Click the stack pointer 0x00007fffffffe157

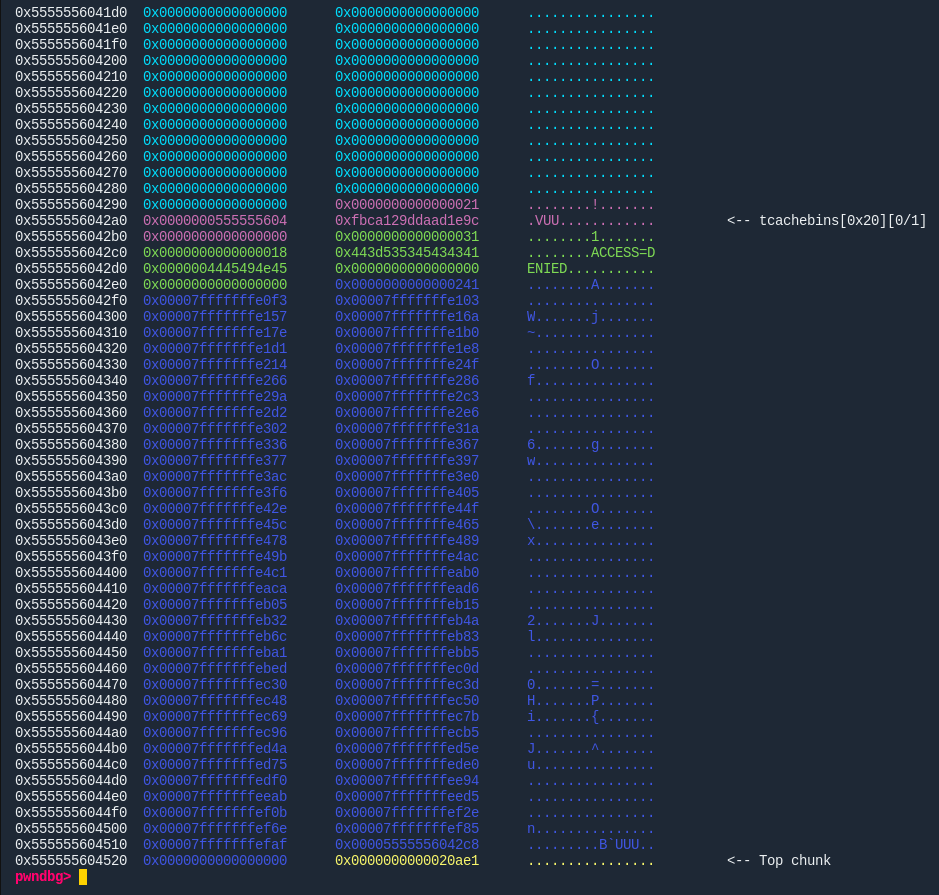click(215, 316)
